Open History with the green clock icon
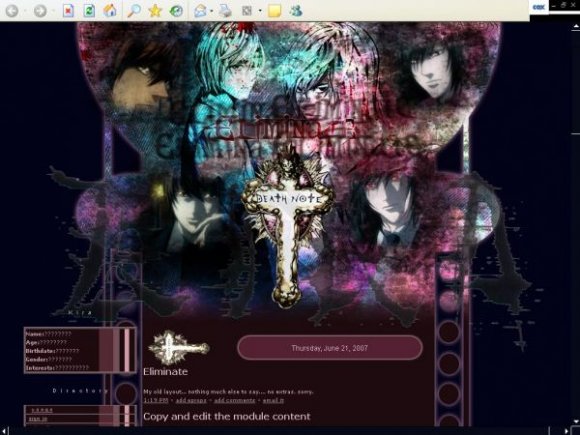Screen dimensions: 580x435 point(176,11)
